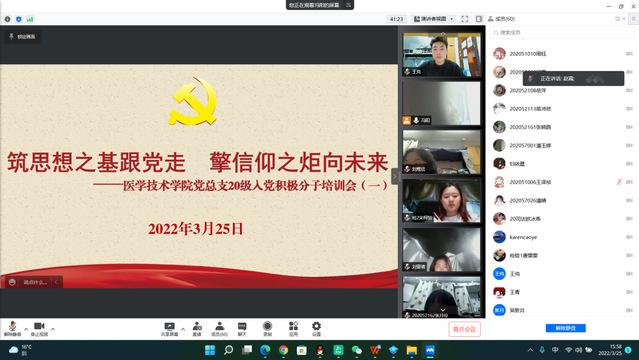The image size is (639, 360).
Task: Enter full screen via top bar icon
Action: pos(465,19)
